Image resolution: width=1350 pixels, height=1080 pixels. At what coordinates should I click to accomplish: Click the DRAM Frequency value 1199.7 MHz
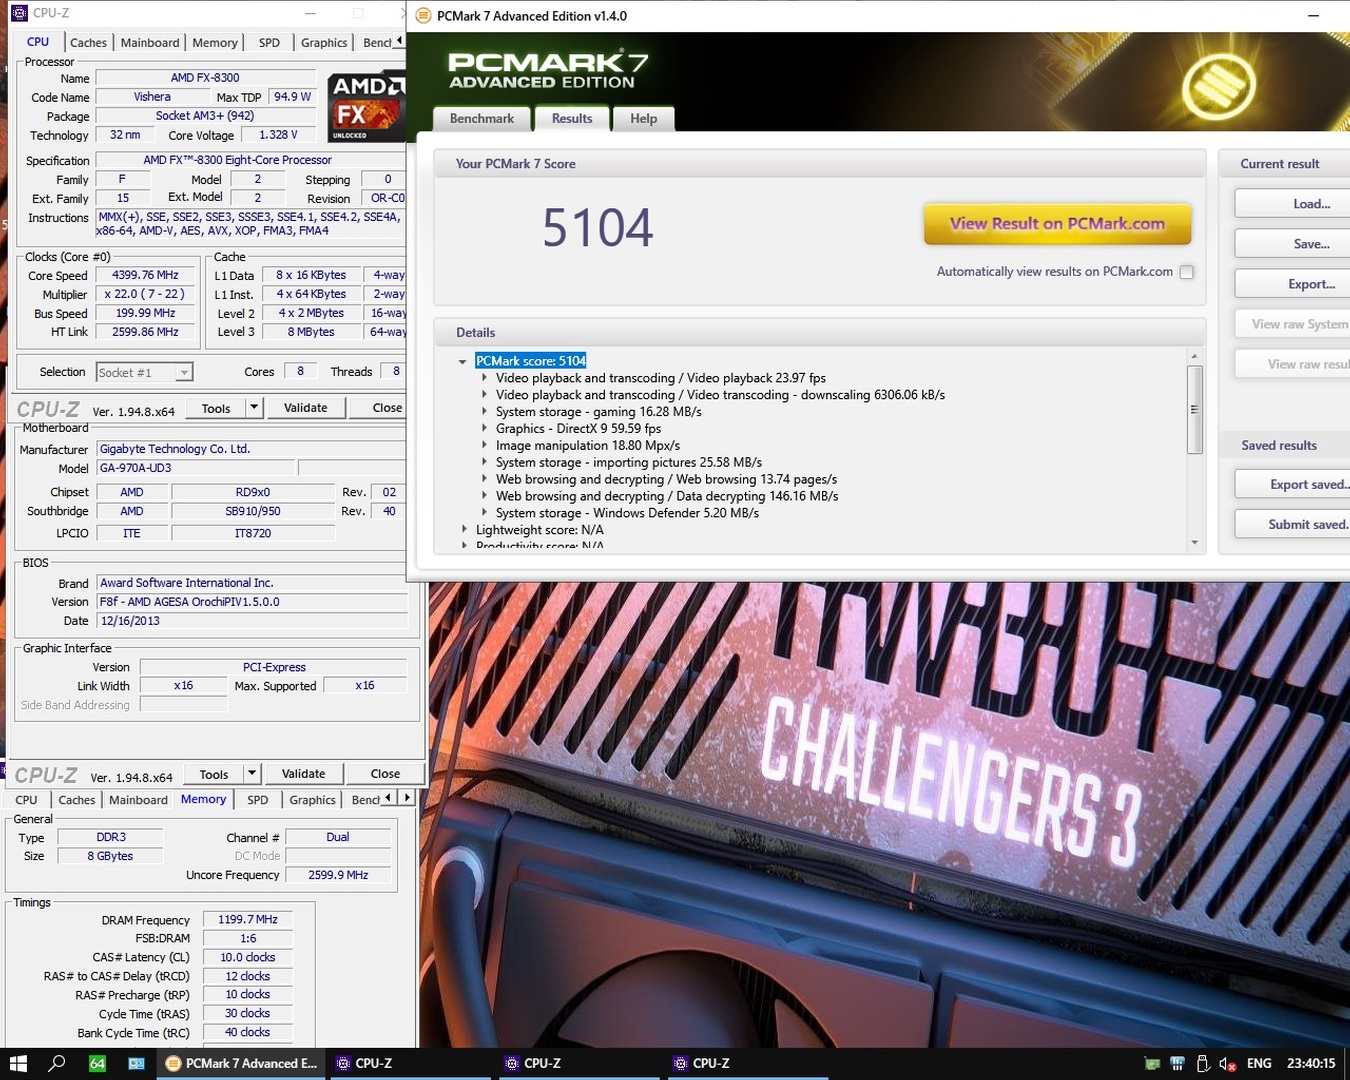point(248,919)
